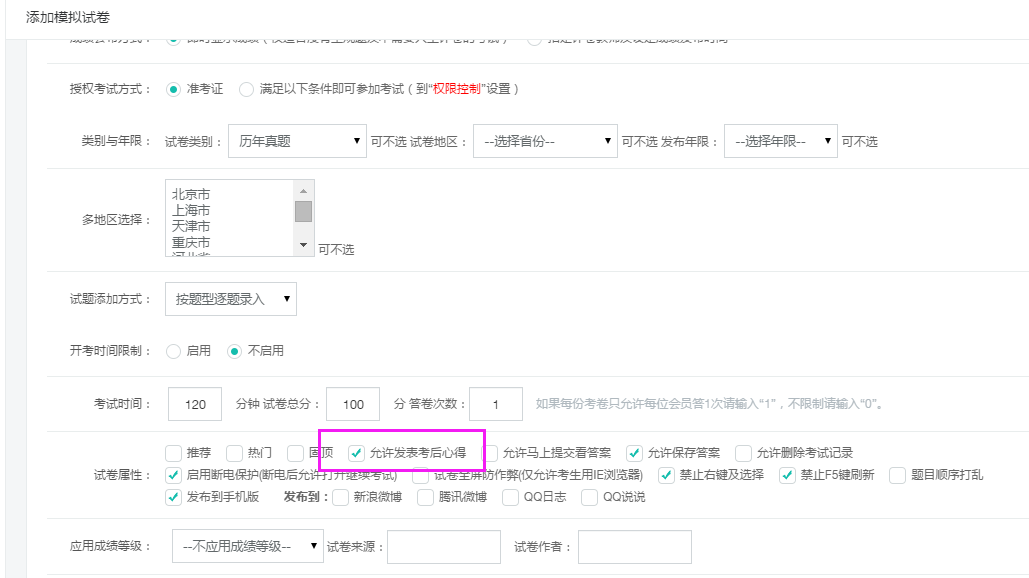Select 不启用 for exam time limit

point(234,351)
